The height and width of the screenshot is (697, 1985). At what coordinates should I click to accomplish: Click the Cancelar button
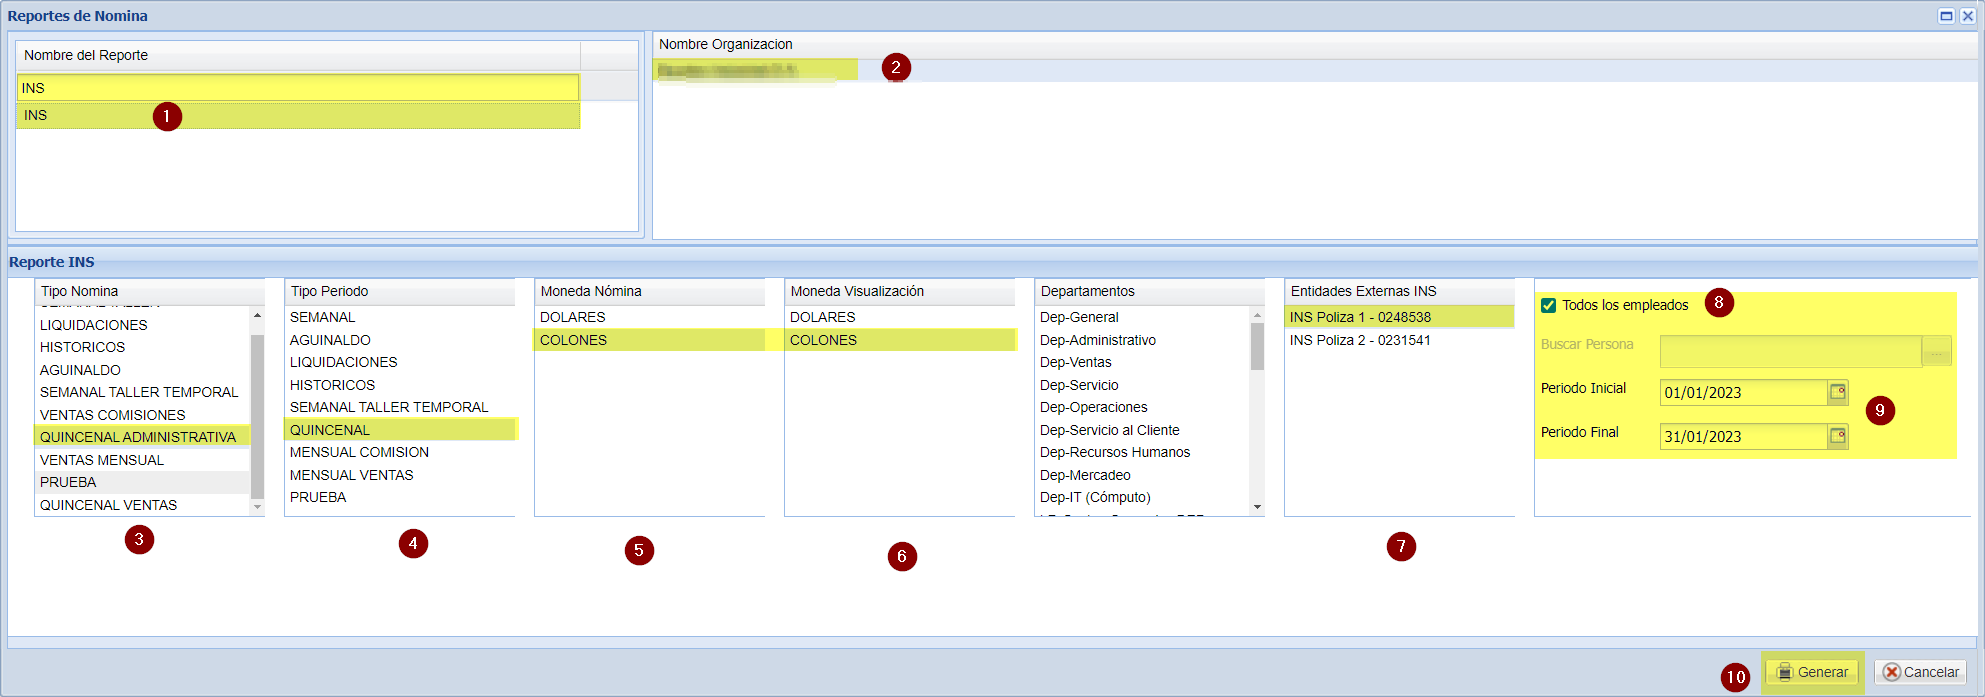pyautogui.click(x=1920, y=672)
